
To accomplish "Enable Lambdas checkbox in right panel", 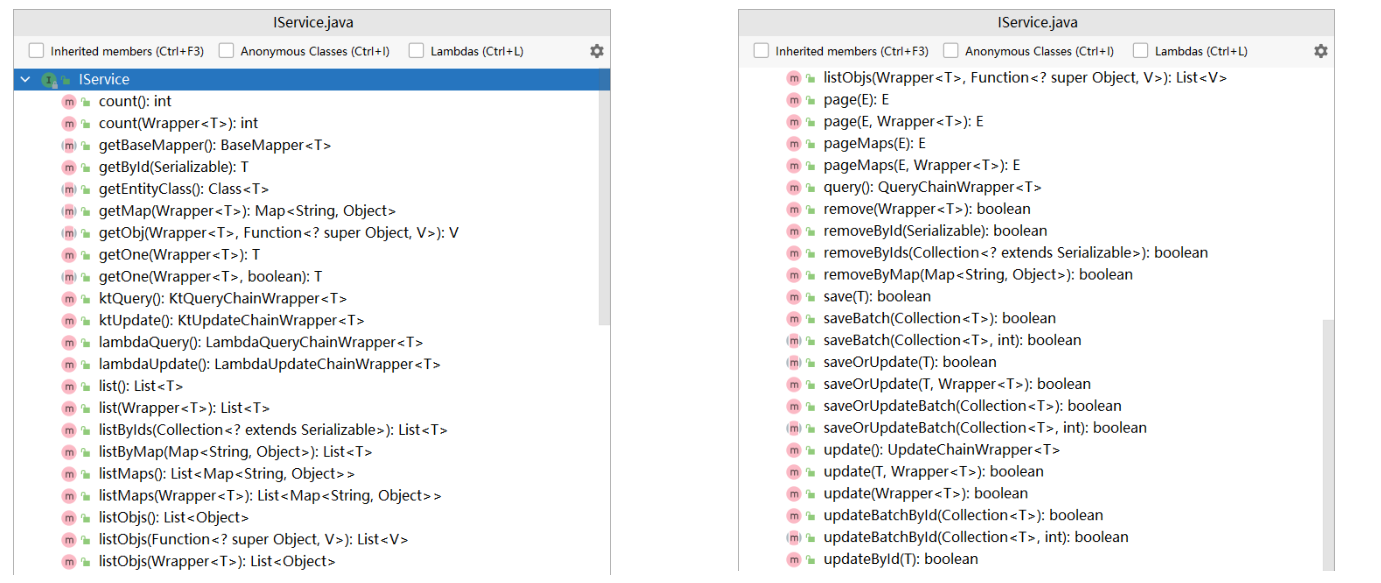I will 1141,51.
